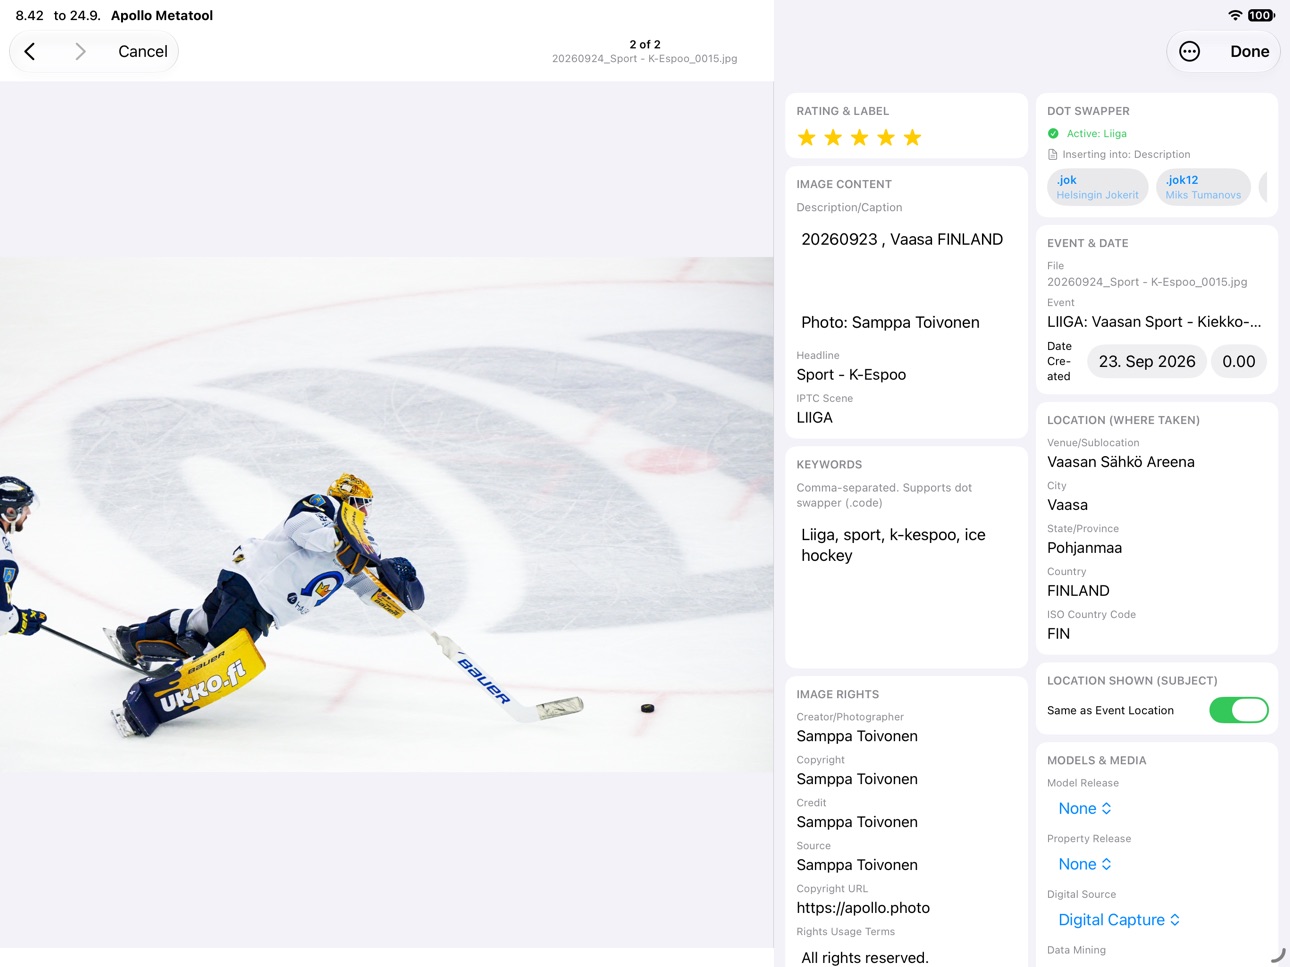
Task: Click the DOT SWAPPER section heading
Action: [1088, 111]
